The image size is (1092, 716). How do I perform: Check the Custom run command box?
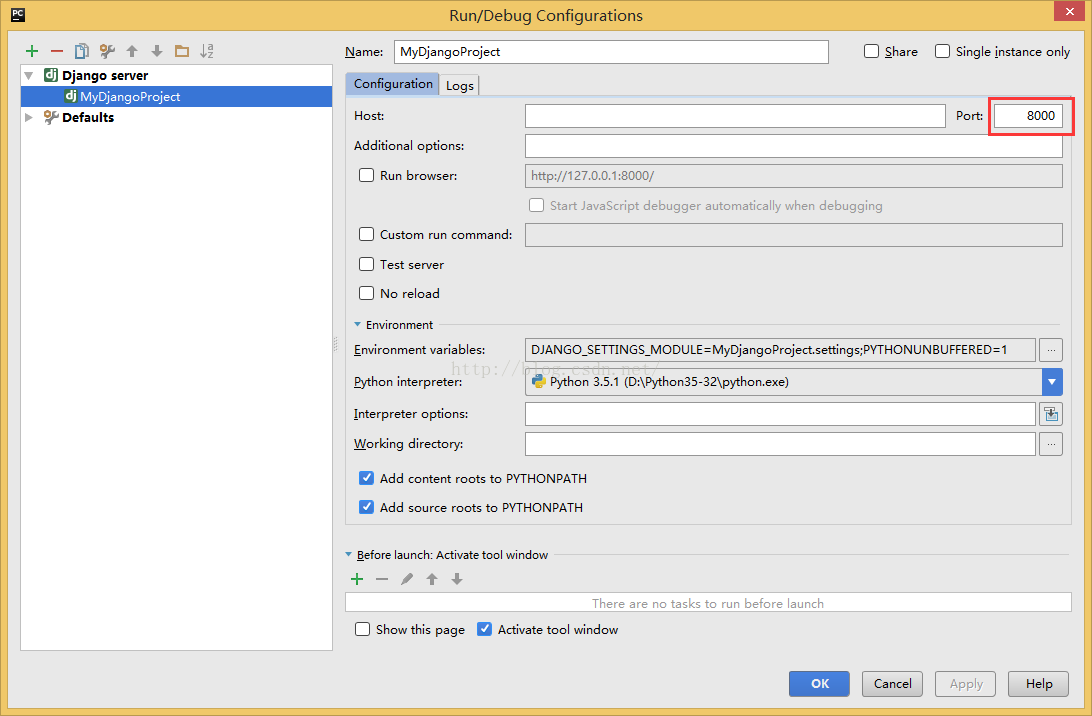point(366,234)
